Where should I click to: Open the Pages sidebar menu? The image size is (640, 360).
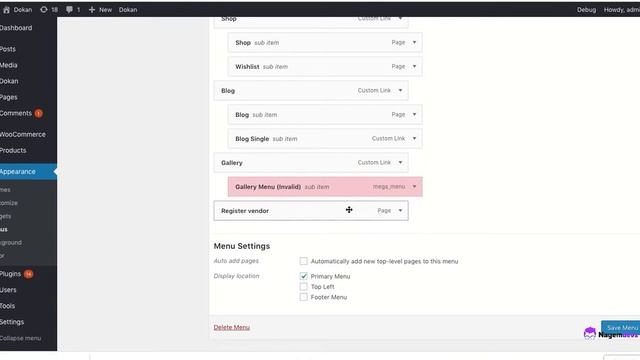(9, 97)
